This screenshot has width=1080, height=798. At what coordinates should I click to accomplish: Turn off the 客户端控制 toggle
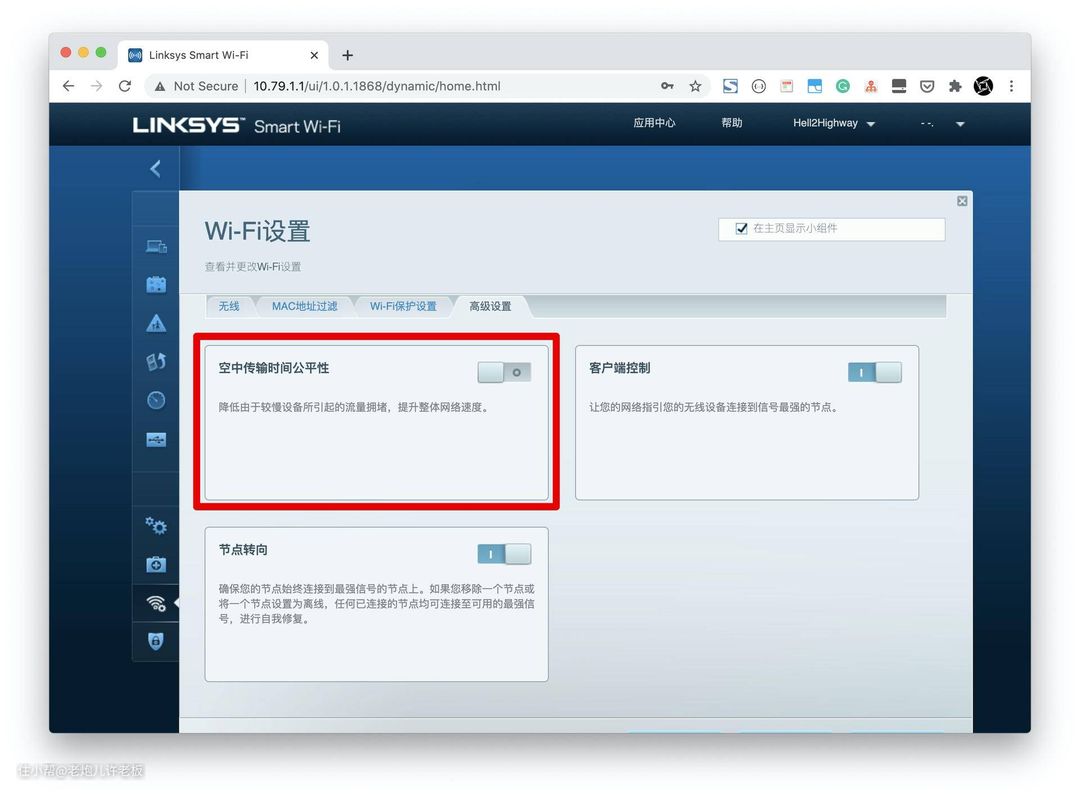(874, 372)
